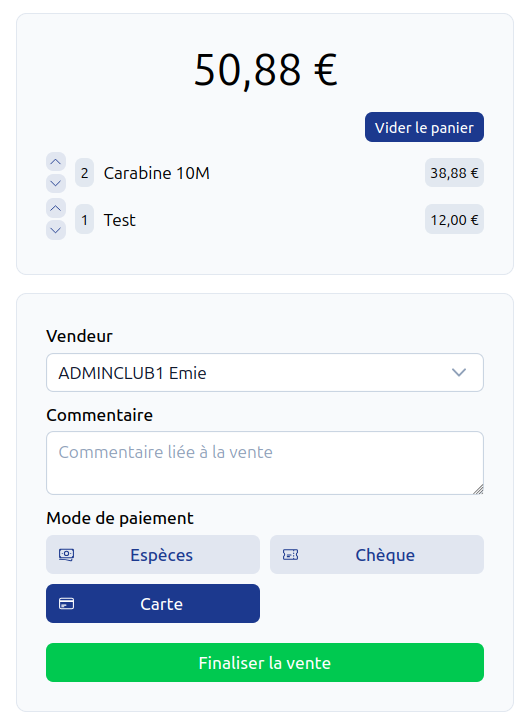530x725 pixels.
Task: Click the cash banknote icon on Espèces
Action: (66, 554)
